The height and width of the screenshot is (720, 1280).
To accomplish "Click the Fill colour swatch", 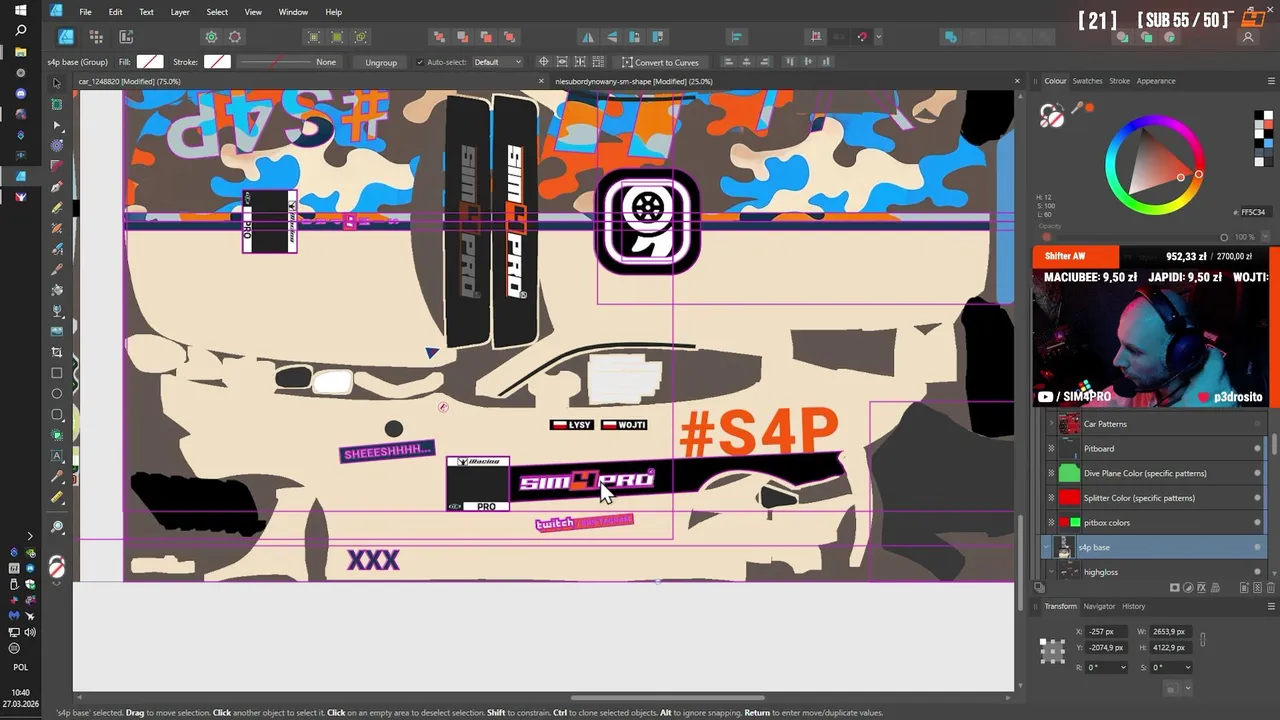I will point(150,62).
